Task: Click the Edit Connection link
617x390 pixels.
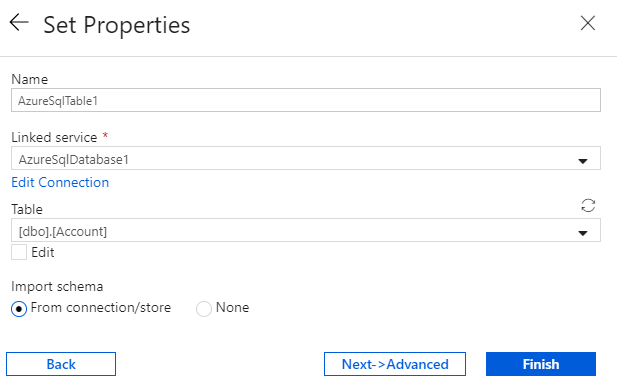Action: [60, 182]
